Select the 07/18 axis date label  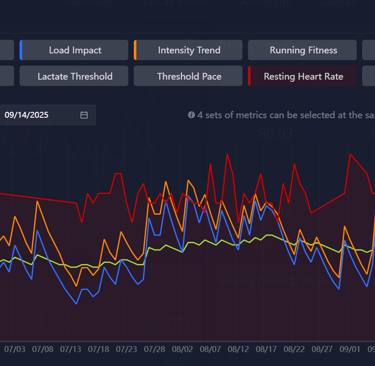tap(99, 349)
